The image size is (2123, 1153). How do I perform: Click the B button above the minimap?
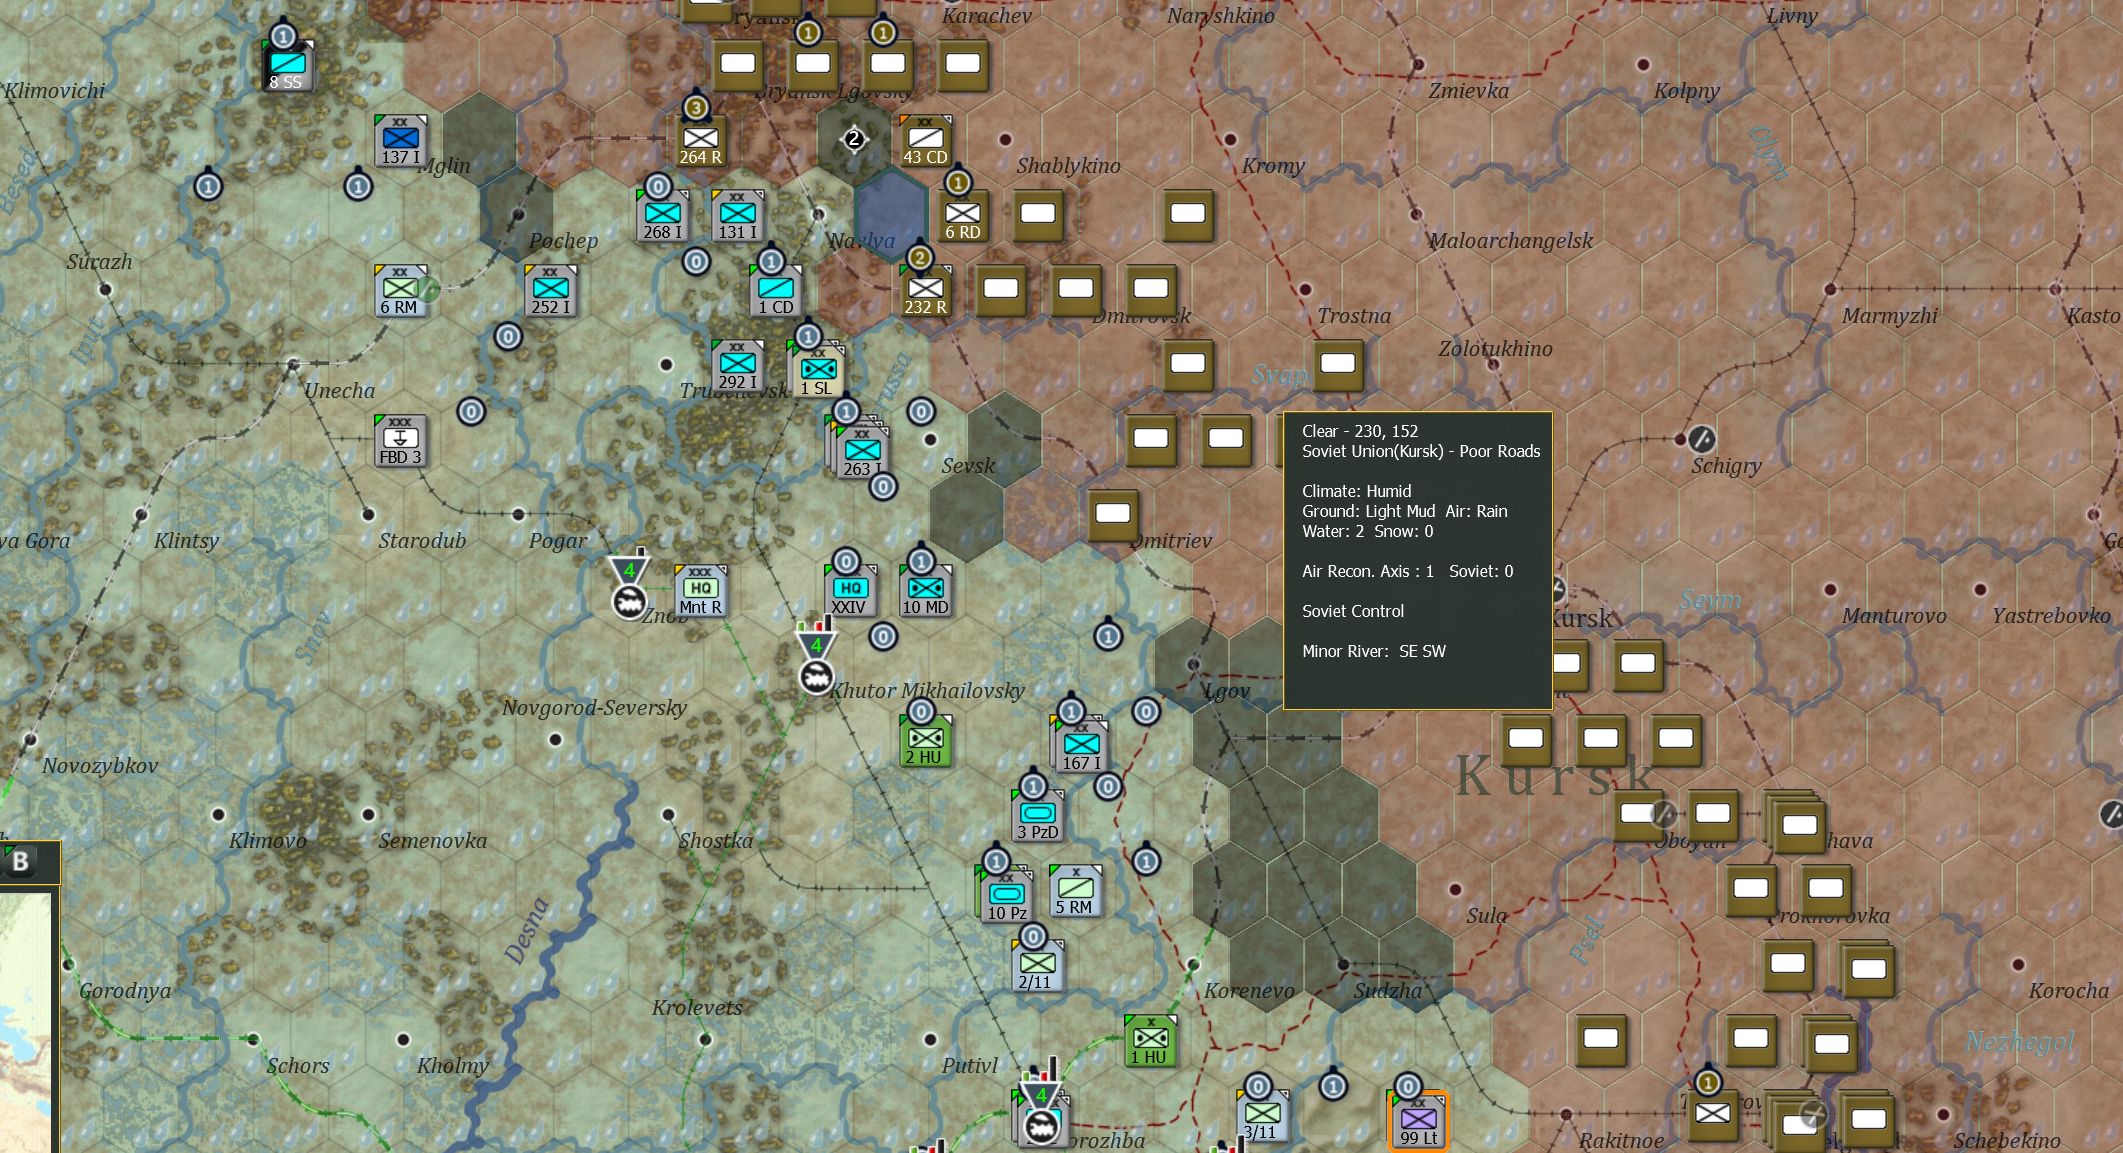click(20, 861)
